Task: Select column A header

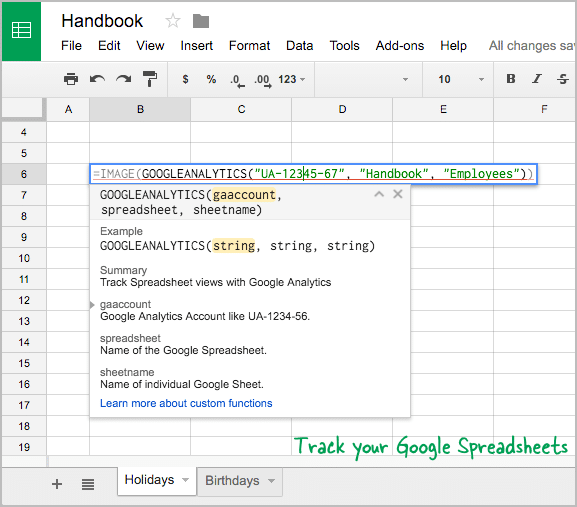Action: pos(68,109)
